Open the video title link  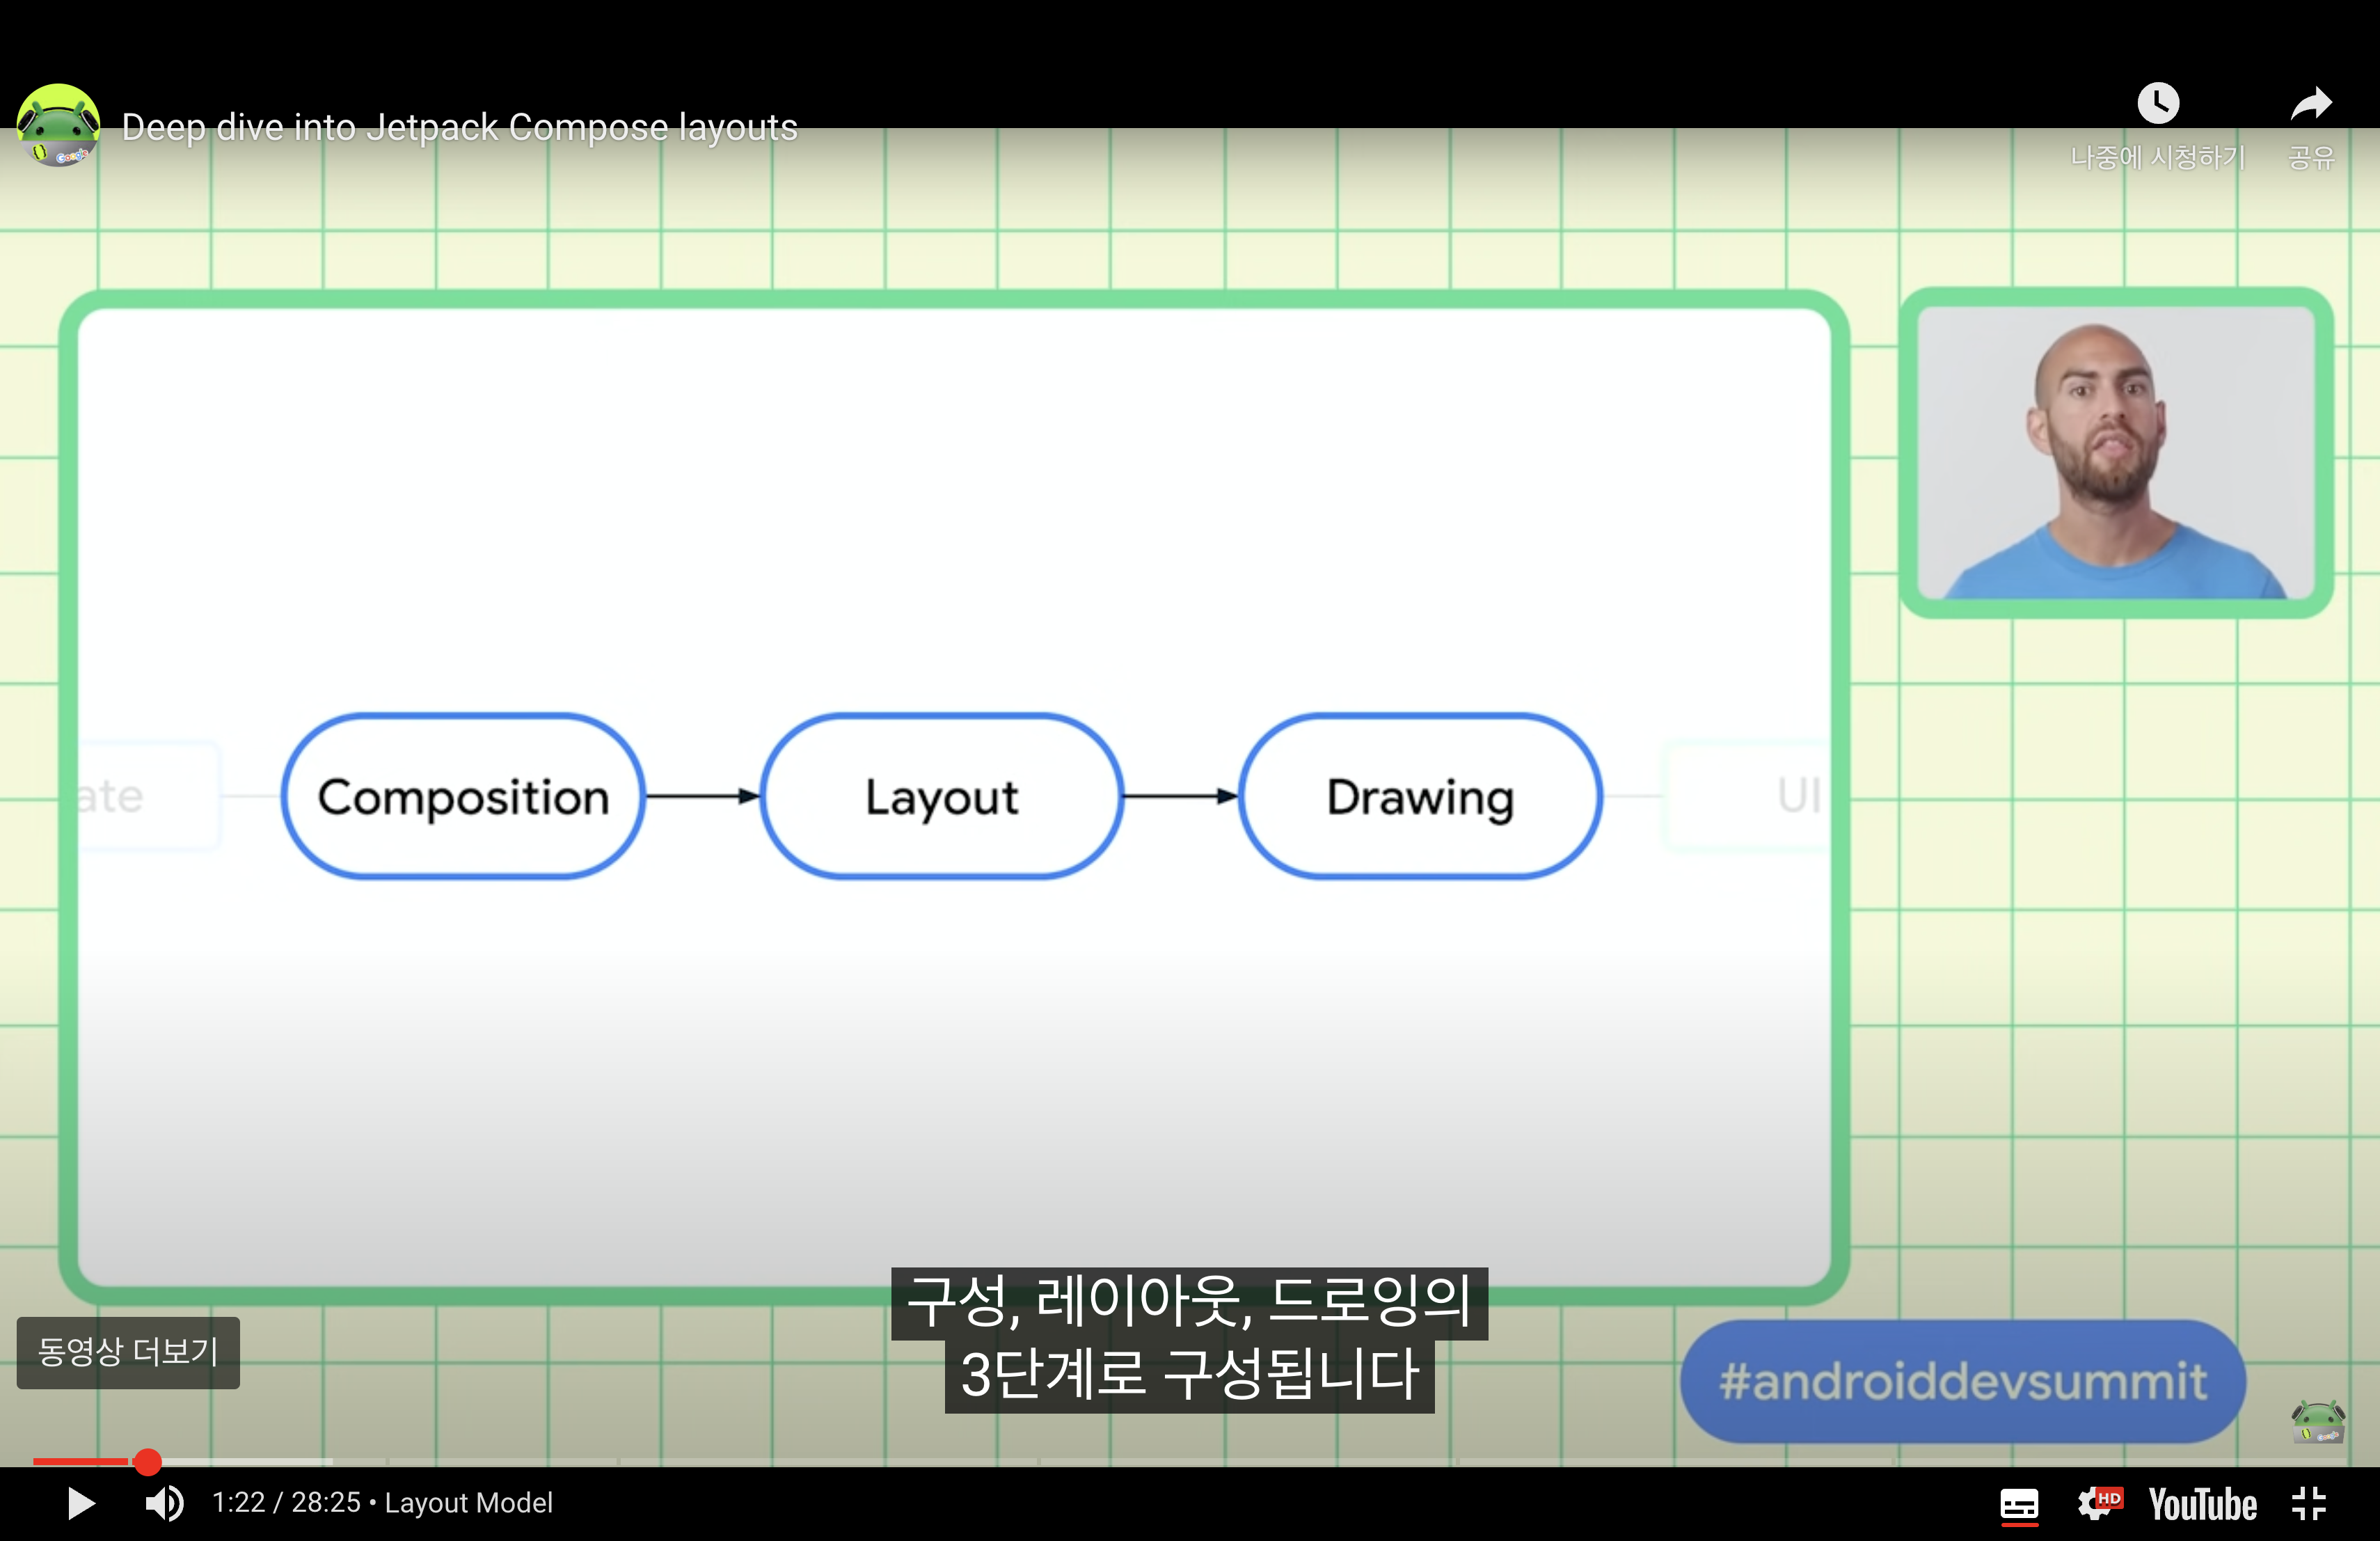point(459,127)
